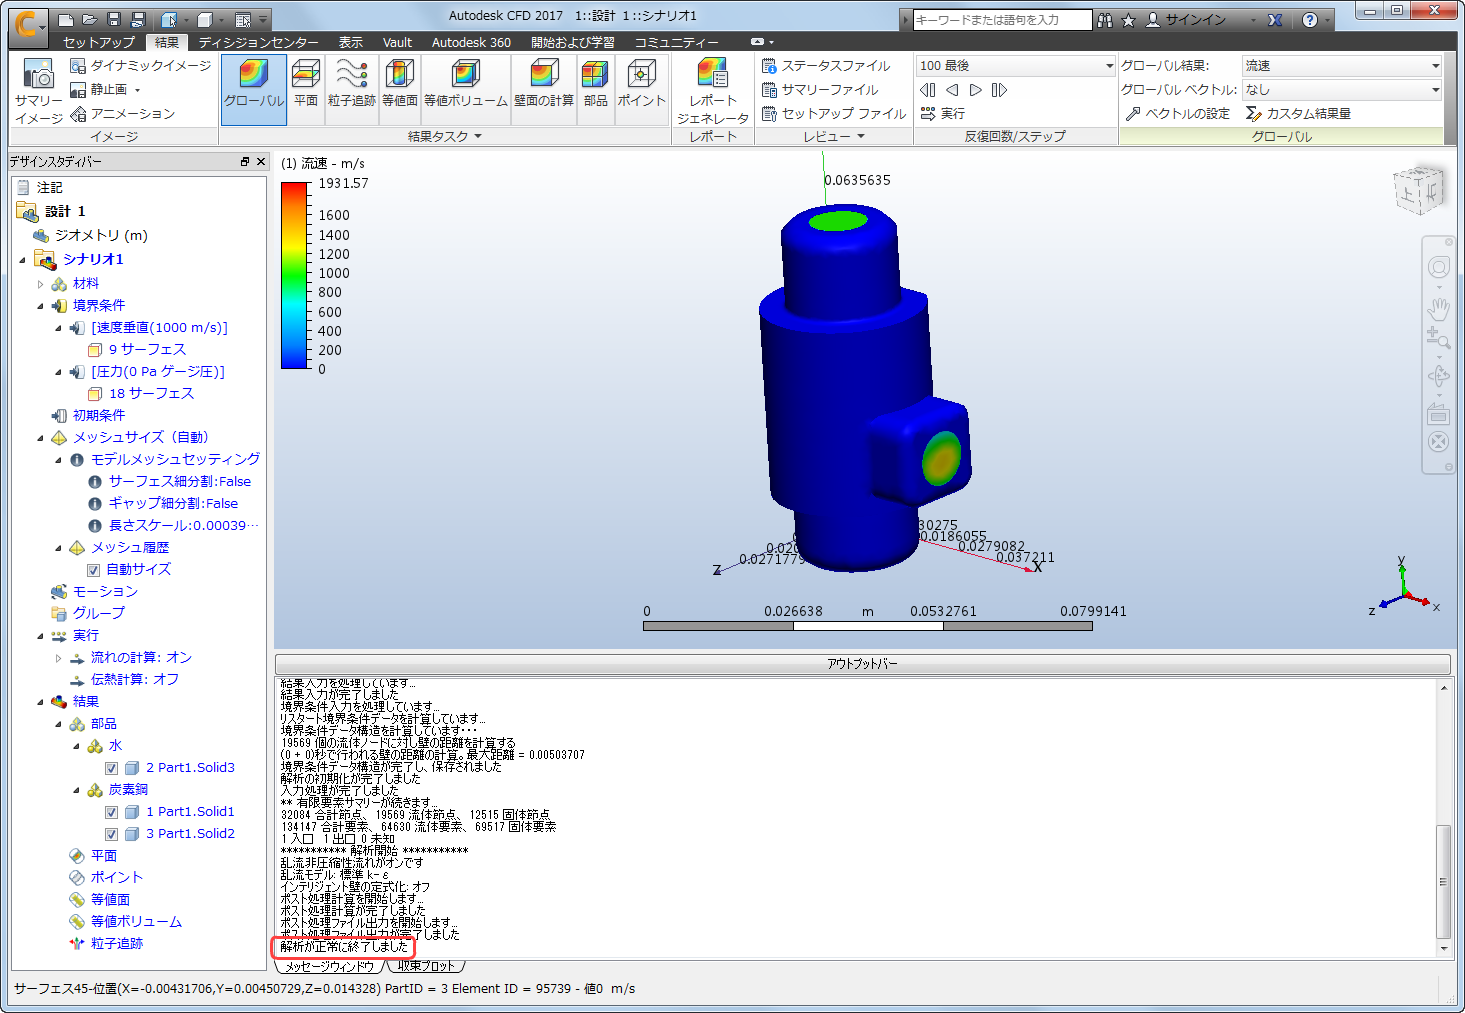
Task: Collapse the シナリオ1 tree node
Action: tap(23, 260)
